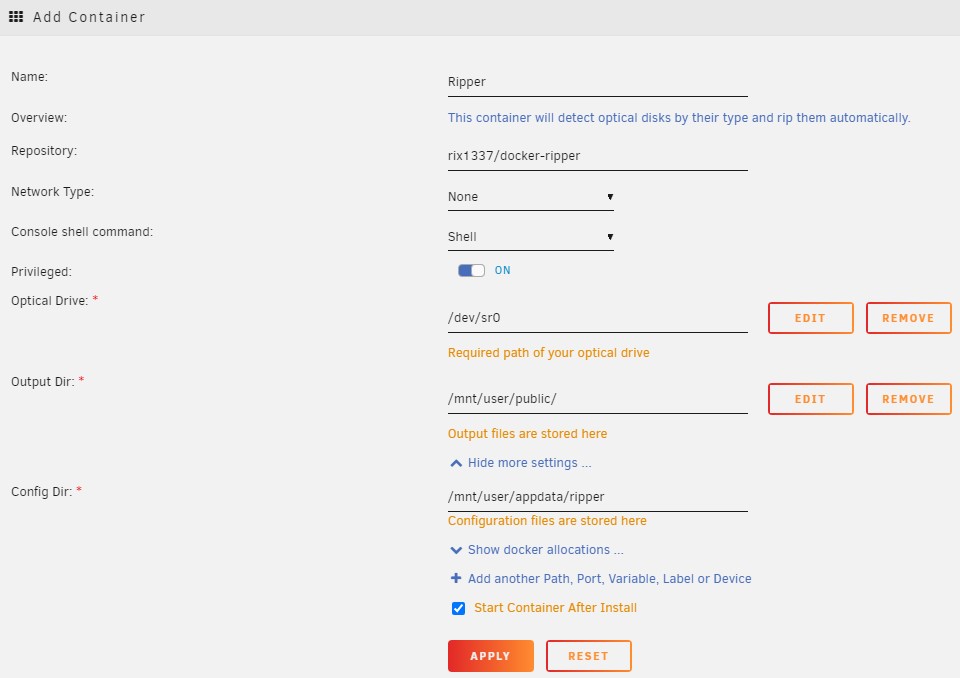Click the grid icon beside Add Container
Viewport: 960px width, 678px height.
[x=16, y=17]
